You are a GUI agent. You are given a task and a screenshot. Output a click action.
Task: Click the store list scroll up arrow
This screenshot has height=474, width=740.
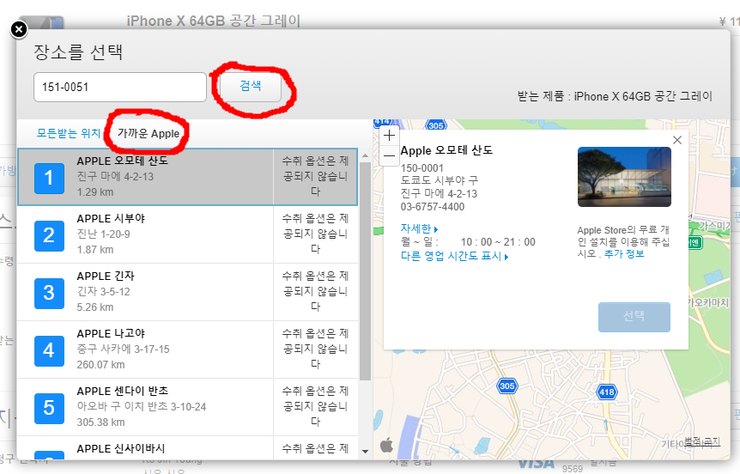pyautogui.click(x=365, y=155)
